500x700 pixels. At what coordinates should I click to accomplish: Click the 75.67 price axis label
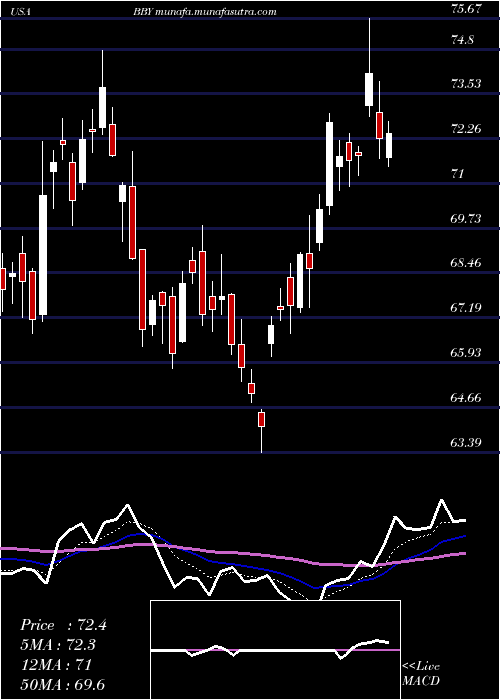point(466,9)
